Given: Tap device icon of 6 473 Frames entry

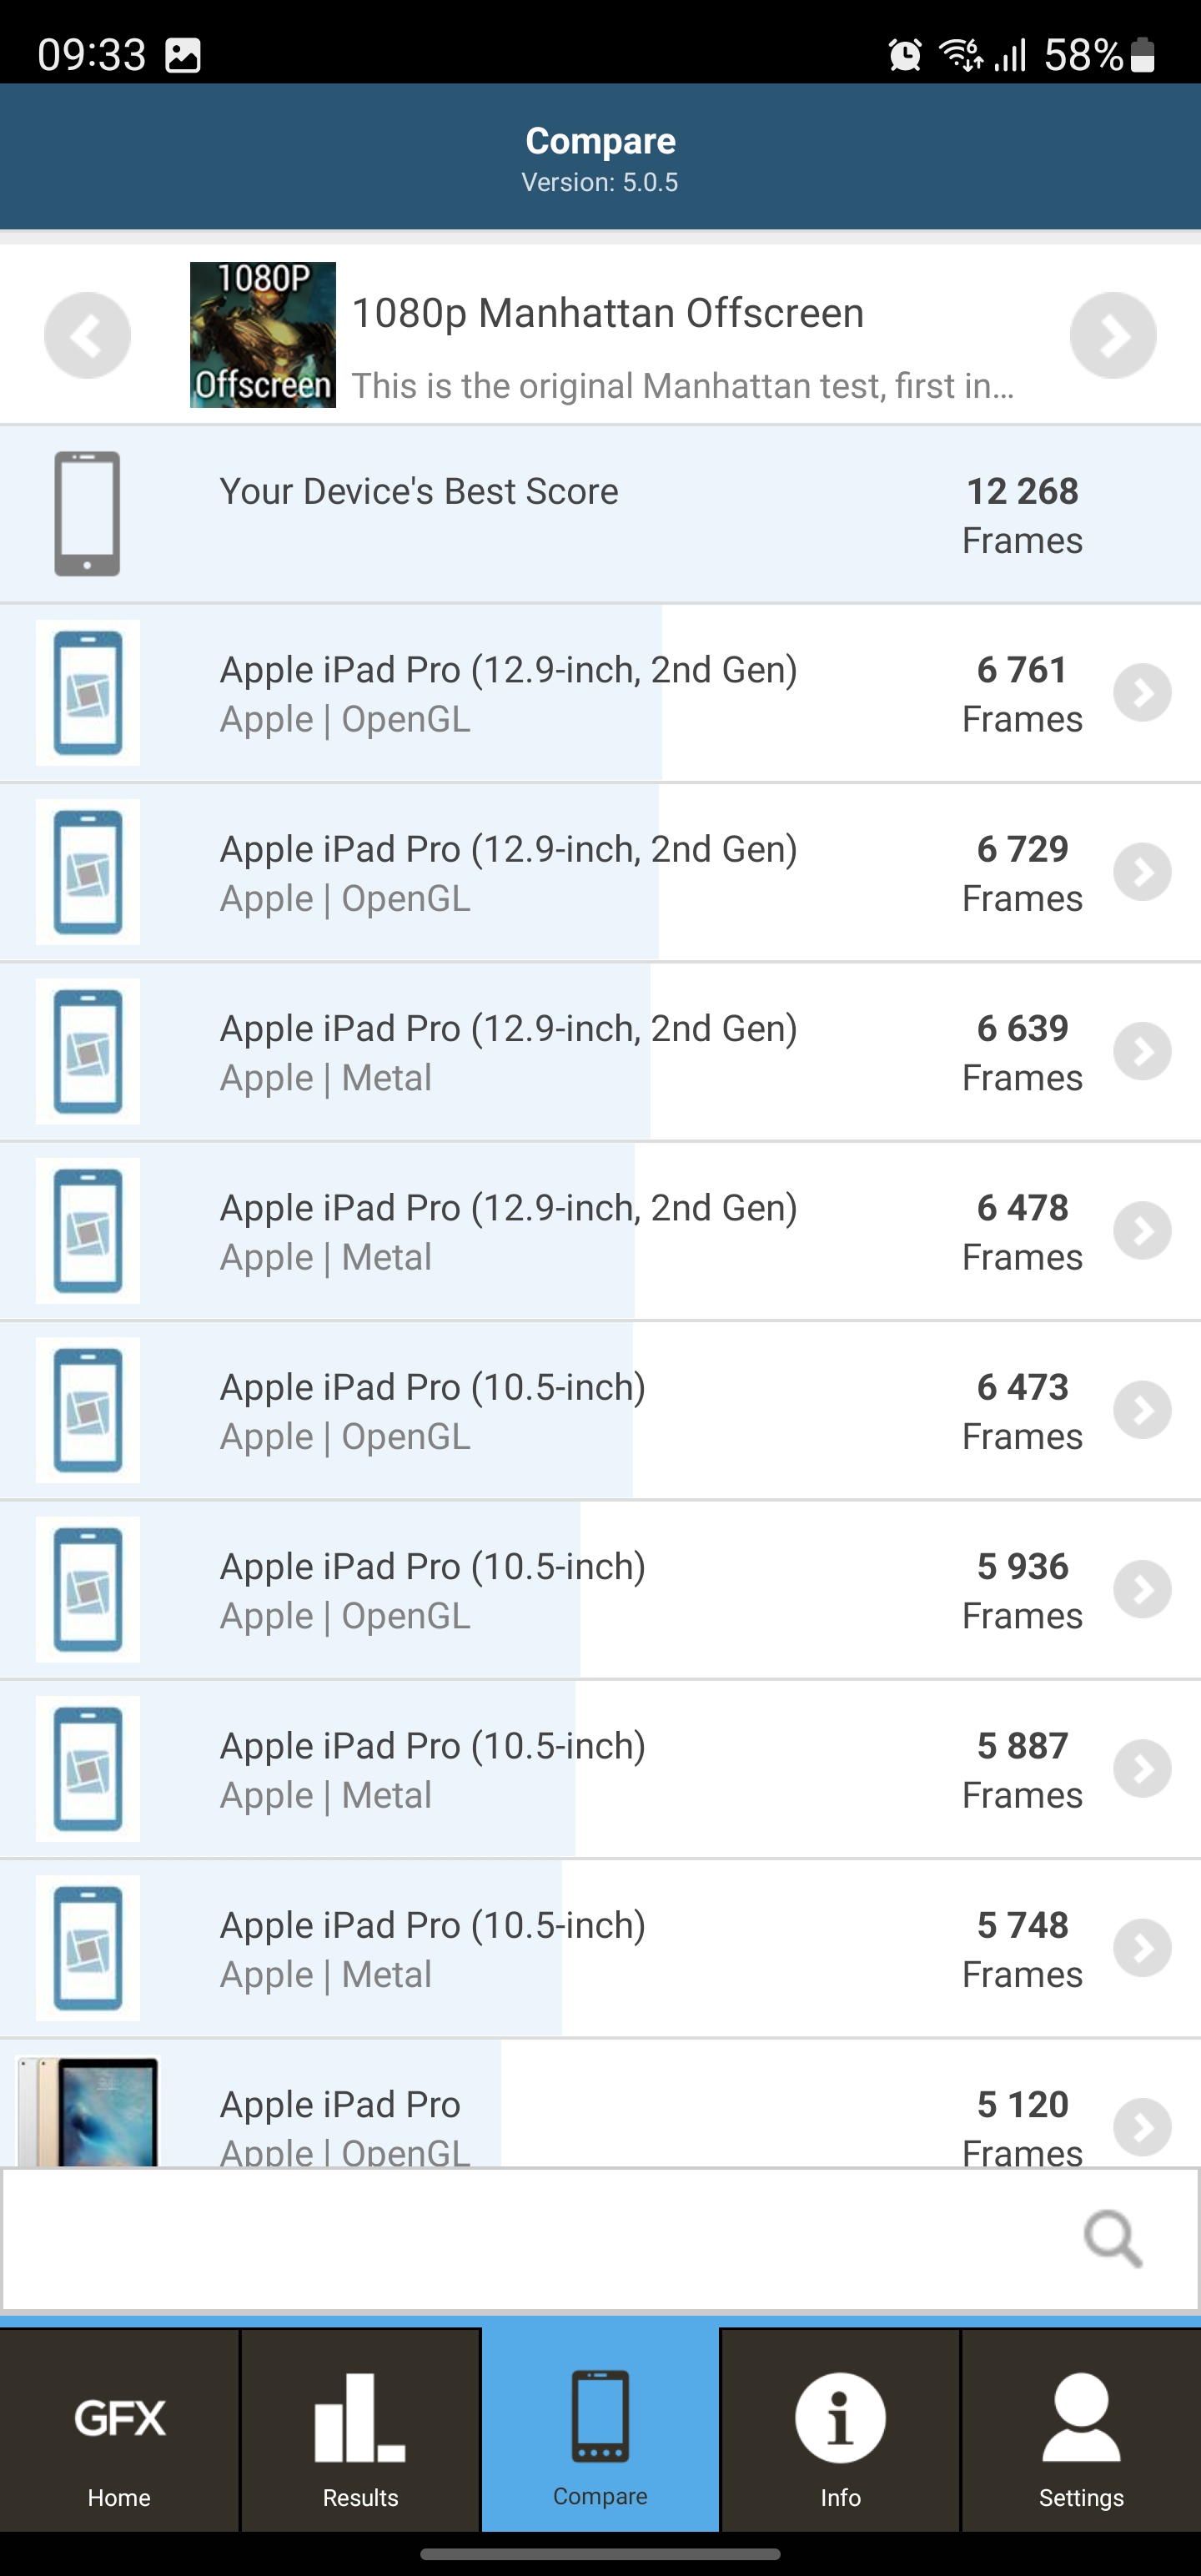Looking at the screenshot, I should [x=88, y=1410].
